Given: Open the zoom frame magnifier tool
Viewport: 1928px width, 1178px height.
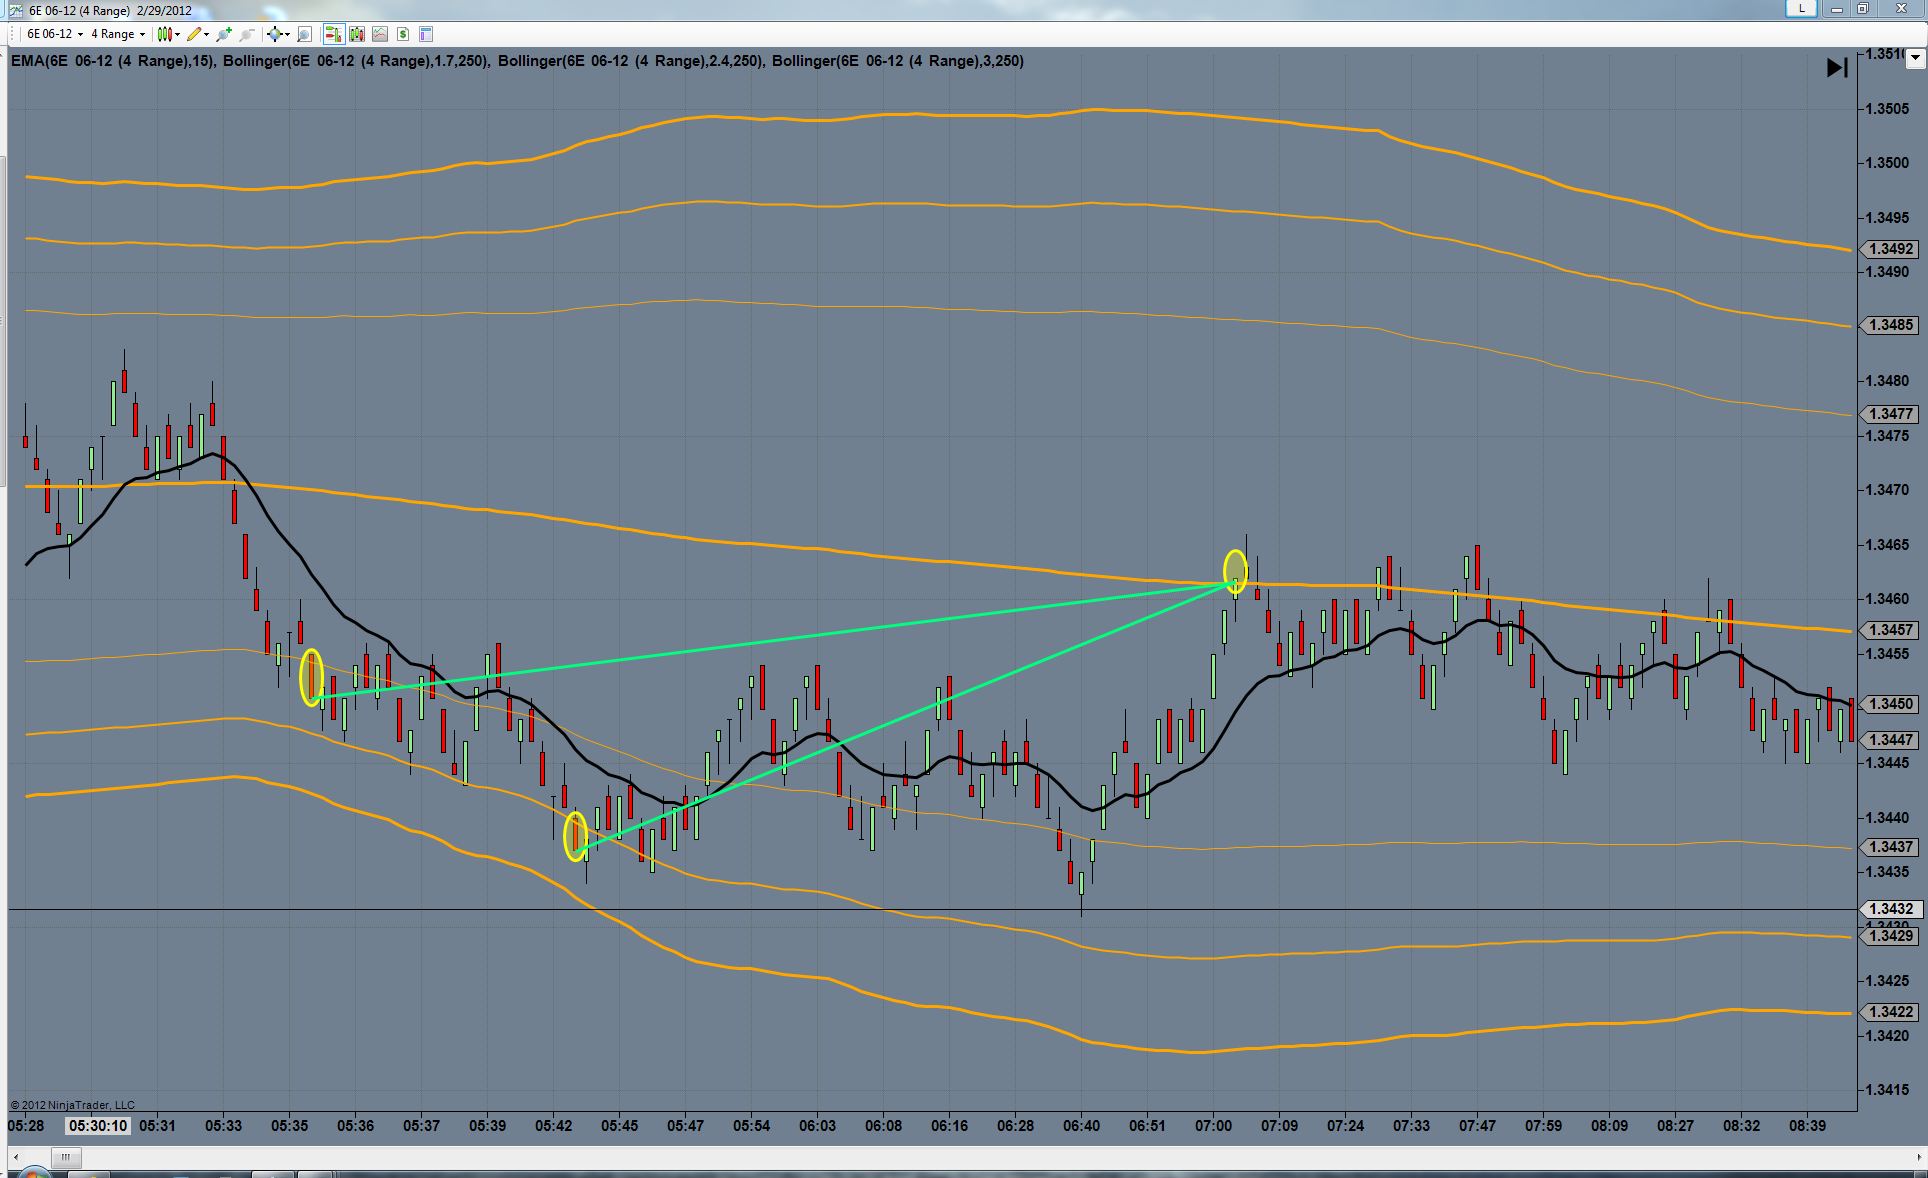Looking at the screenshot, I should [305, 34].
